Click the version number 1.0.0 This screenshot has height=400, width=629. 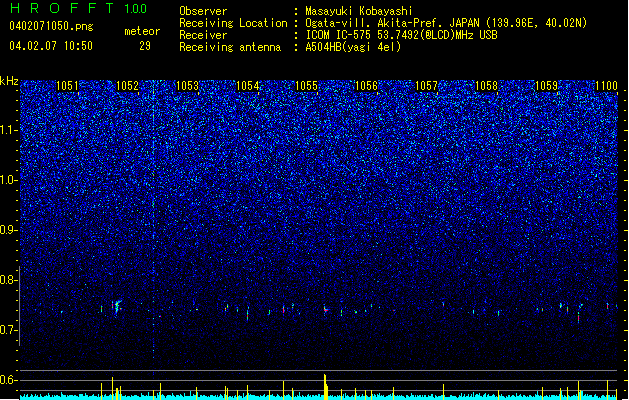(136, 9)
